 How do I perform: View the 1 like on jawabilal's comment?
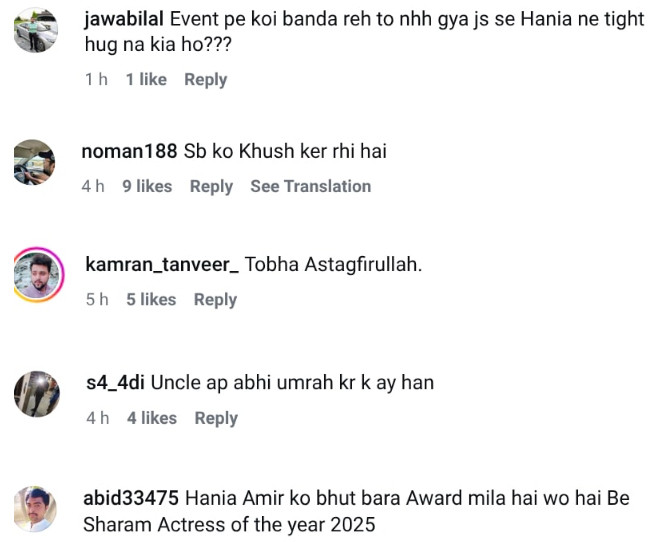tap(146, 79)
